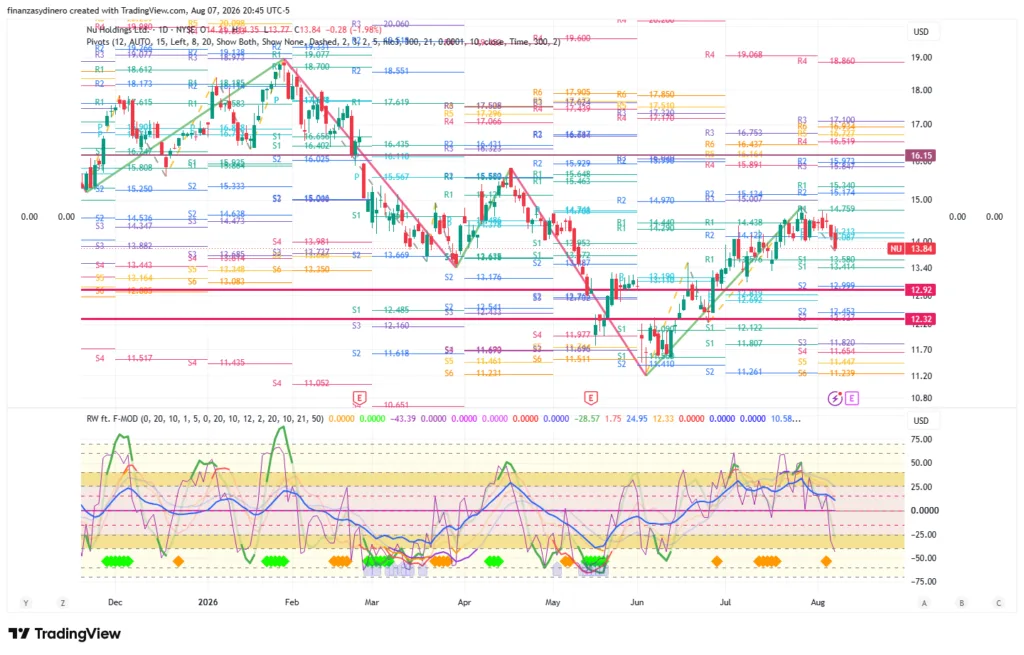Viewport: 1024px width, 655px height.
Task: Click the August earnings E marker
Action: tap(852, 398)
